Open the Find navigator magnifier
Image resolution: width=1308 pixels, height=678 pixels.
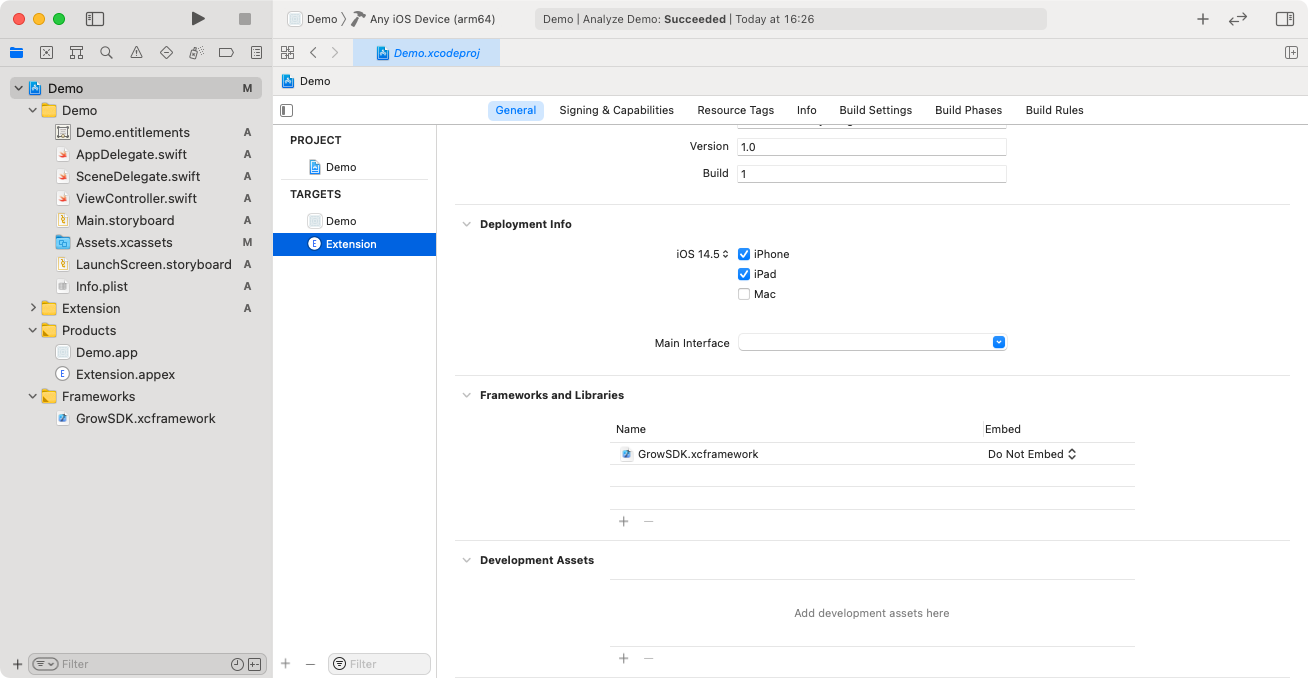tap(106, 53)
